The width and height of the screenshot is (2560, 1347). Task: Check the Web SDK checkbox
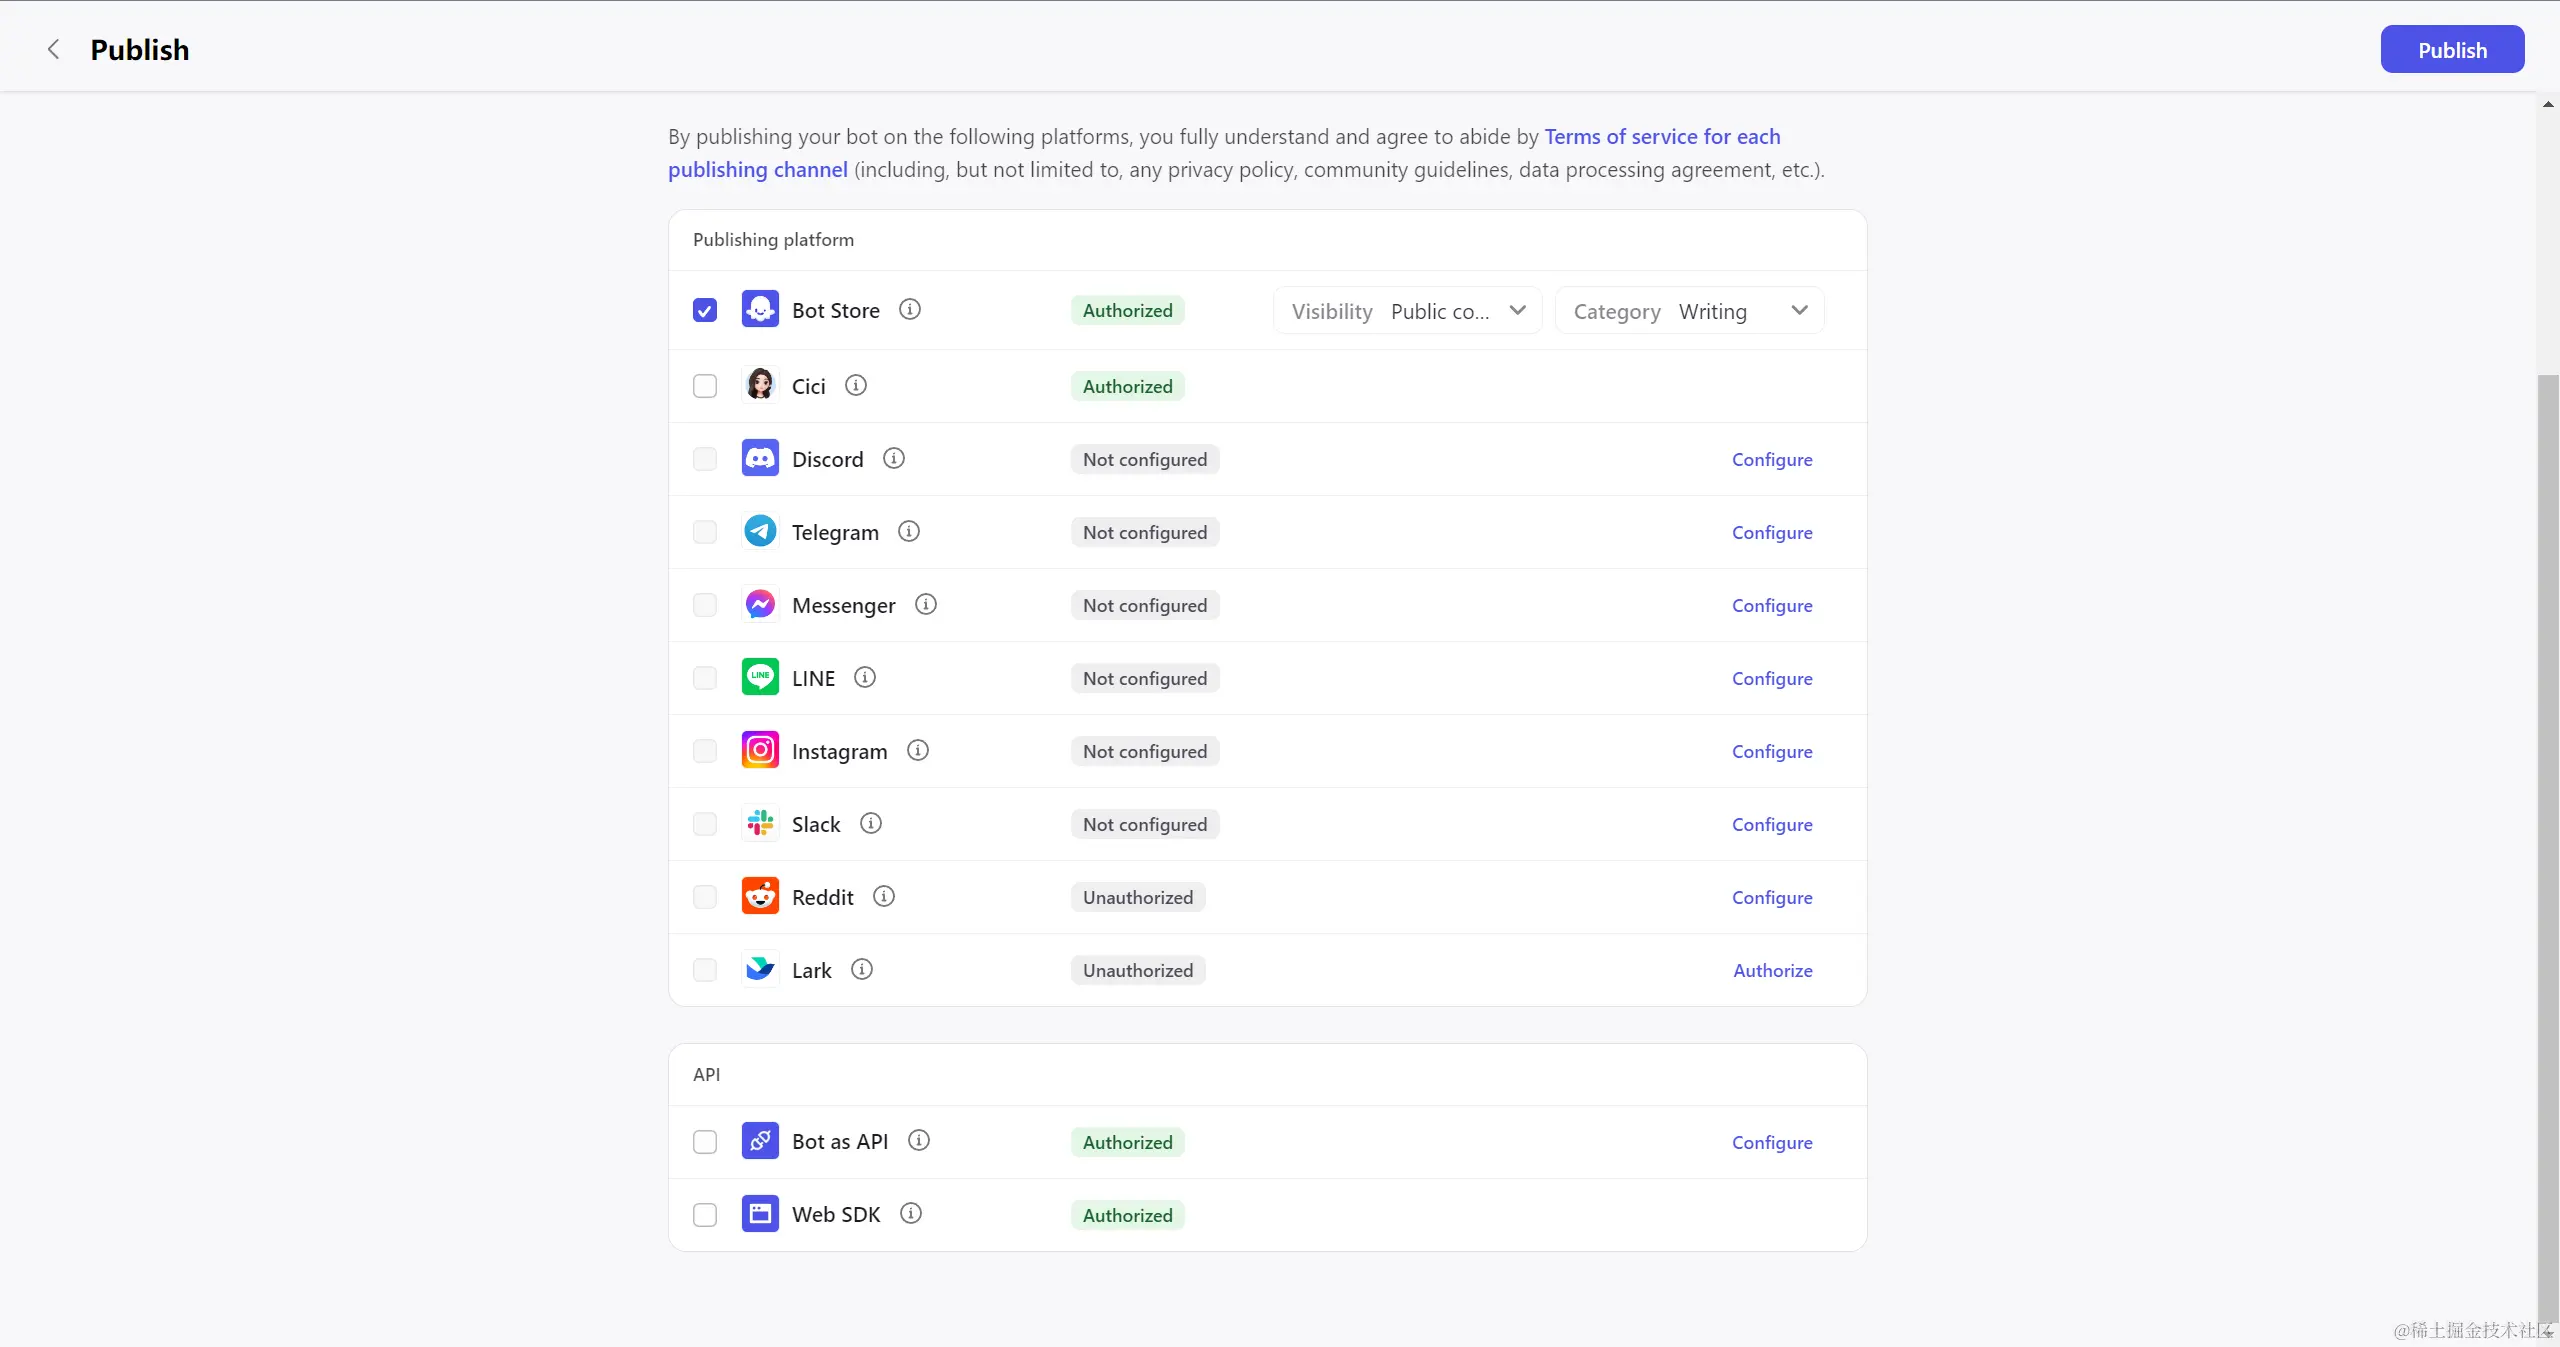[x=705, y=1215]
